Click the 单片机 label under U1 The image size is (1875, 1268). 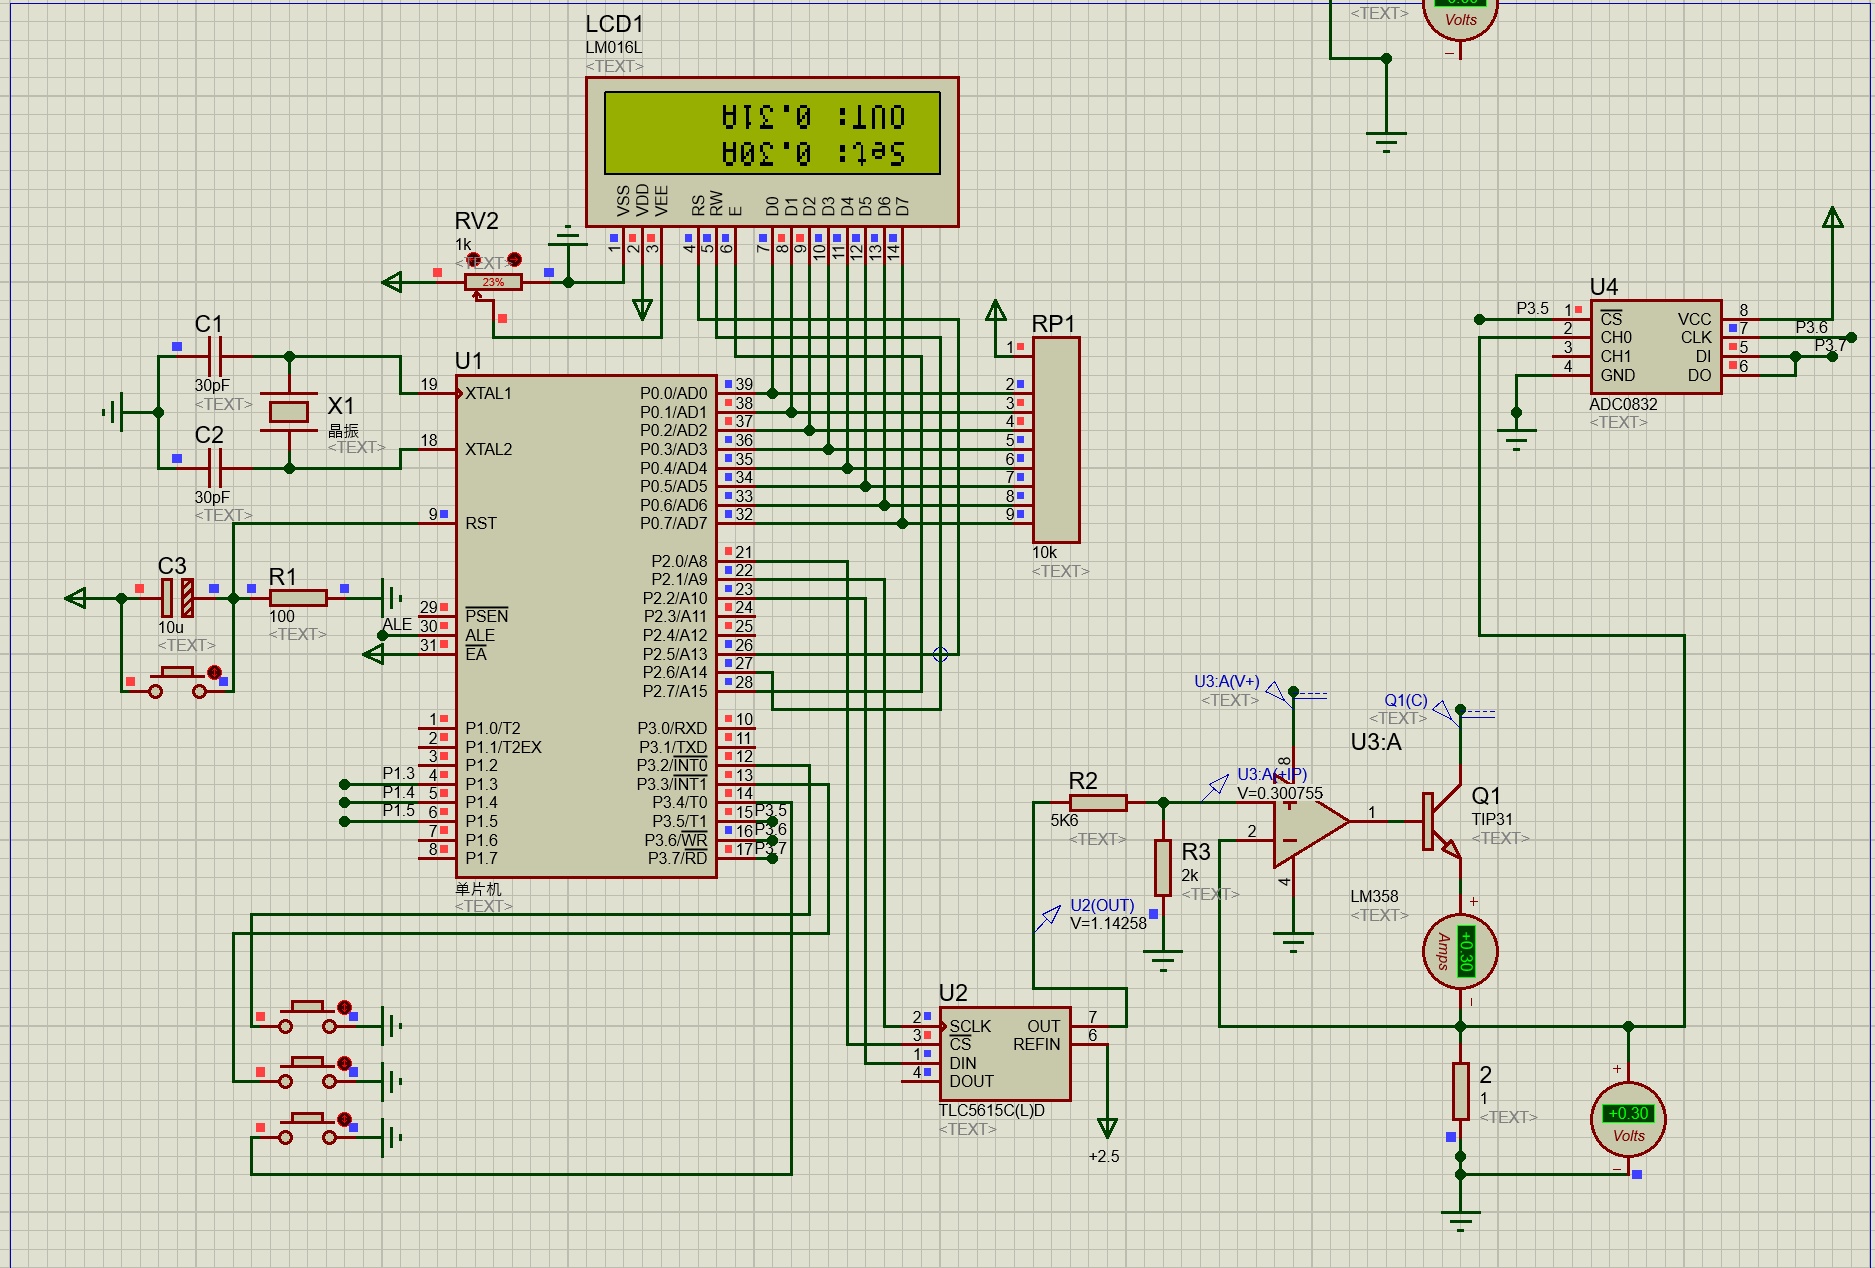pos(478,888)
